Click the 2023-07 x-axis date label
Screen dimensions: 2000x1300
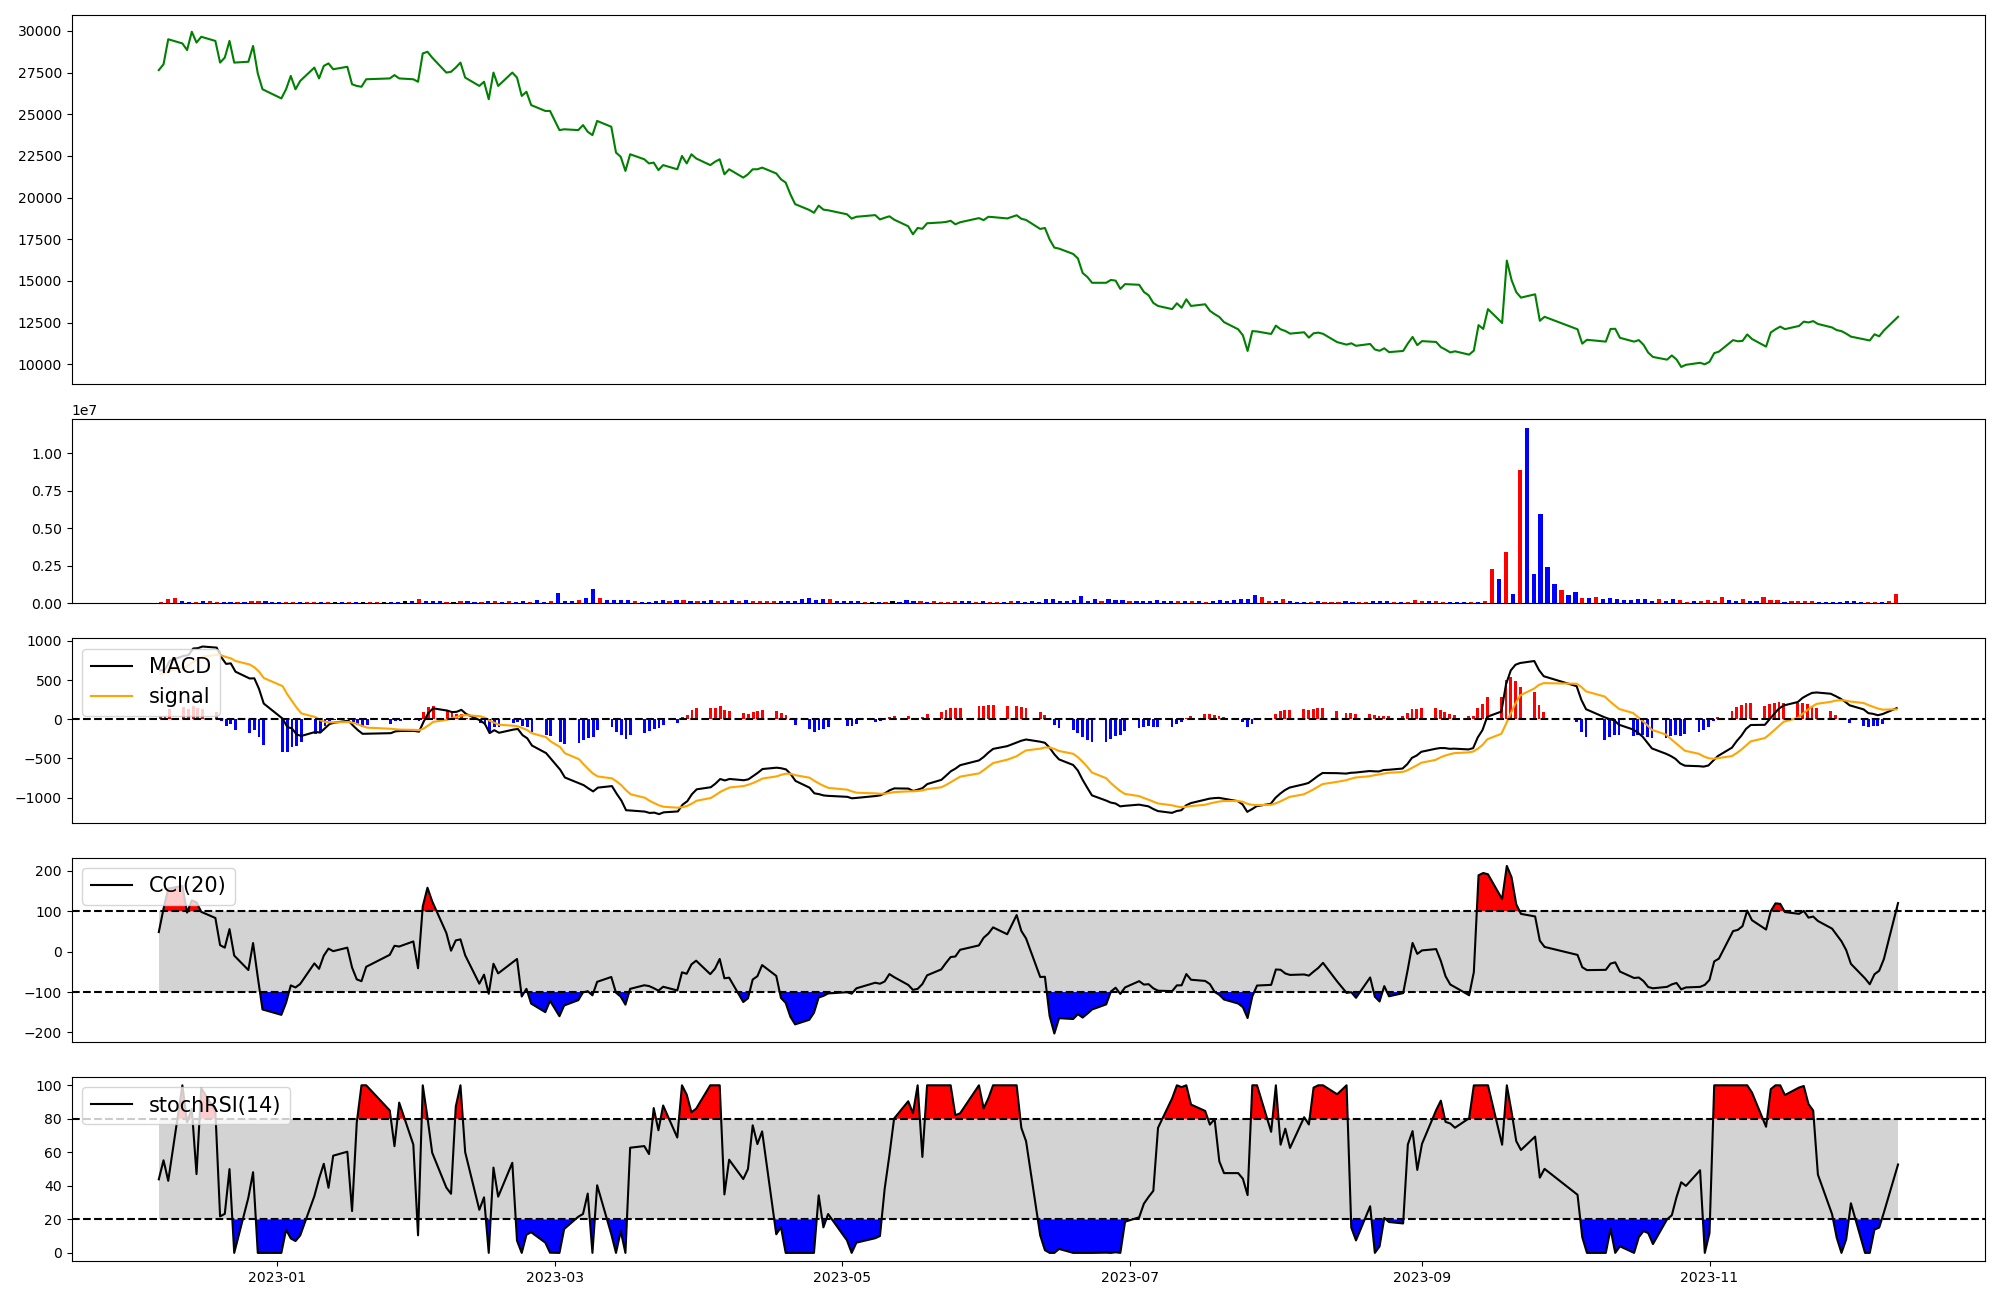click(1130, 1277)
